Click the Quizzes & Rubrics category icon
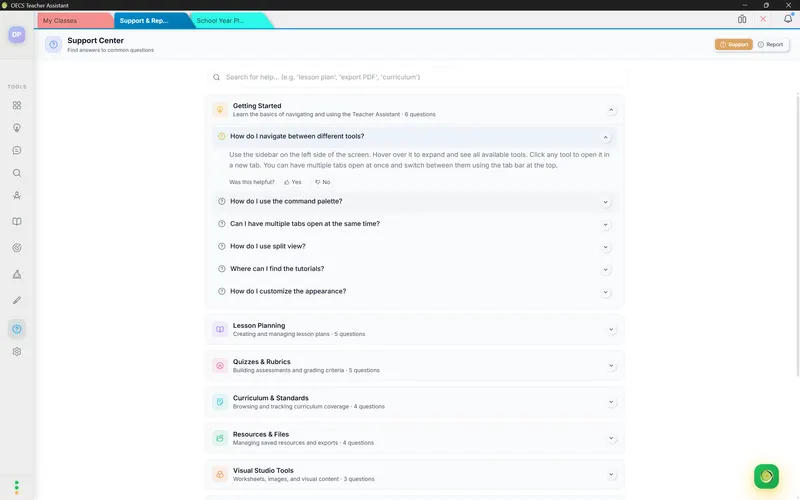The image size is (800, 500). pyautogui.click(x=220, y=366)
